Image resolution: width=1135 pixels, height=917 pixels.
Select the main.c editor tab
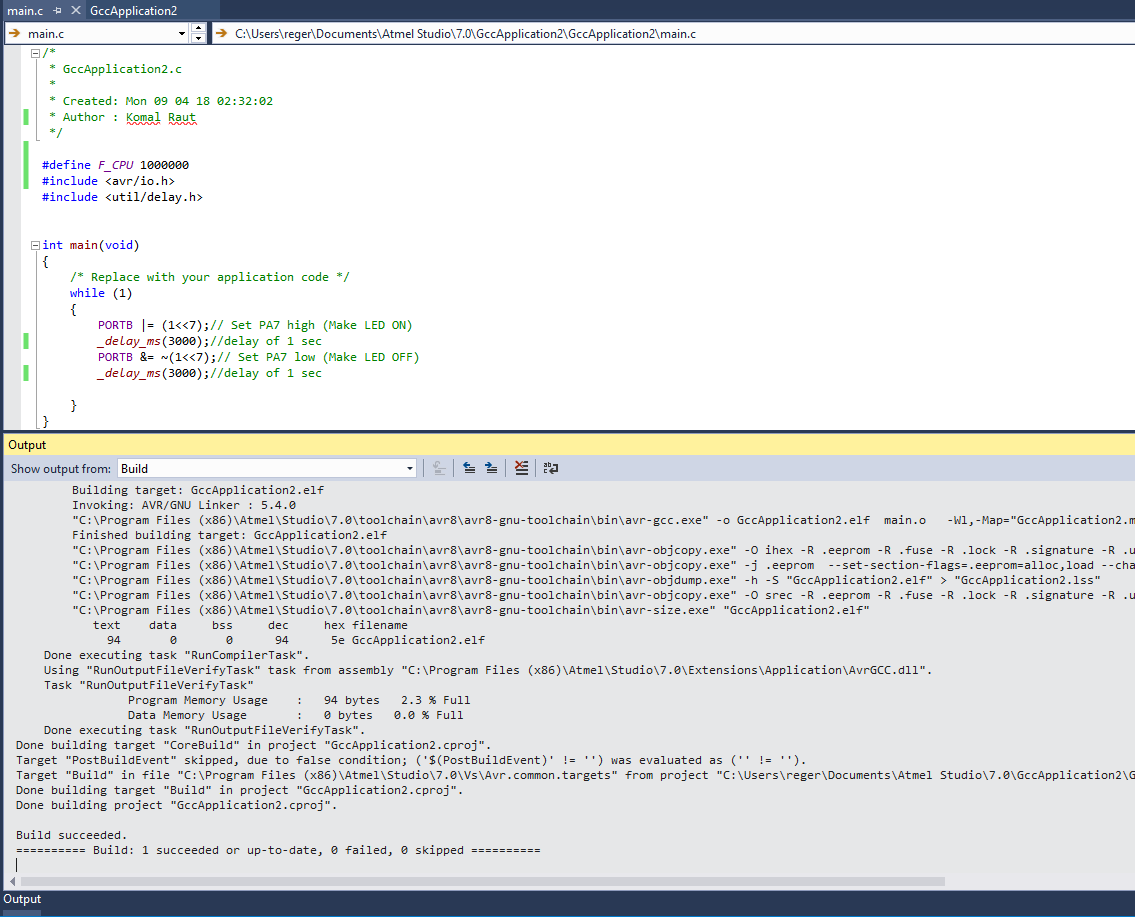pyautogui.click(x=25, y=10)
